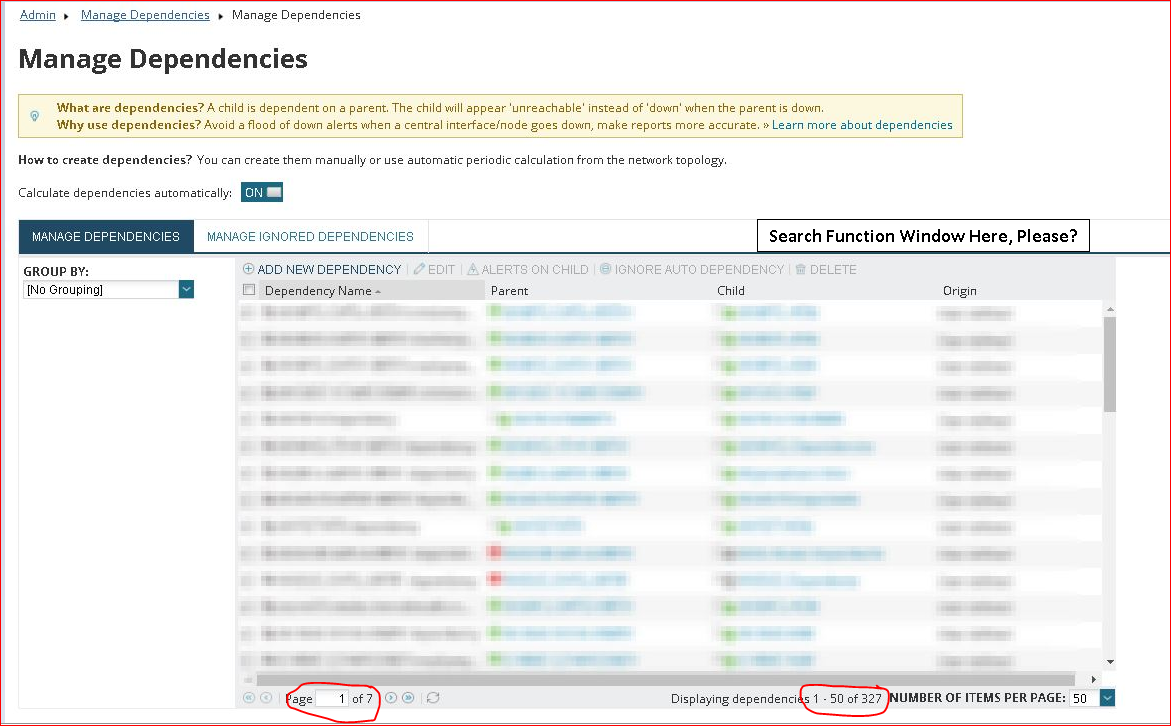Click the scroll down arrow of table
The height and width of the screenshot is (726, 1171).
click(1110, 662)
